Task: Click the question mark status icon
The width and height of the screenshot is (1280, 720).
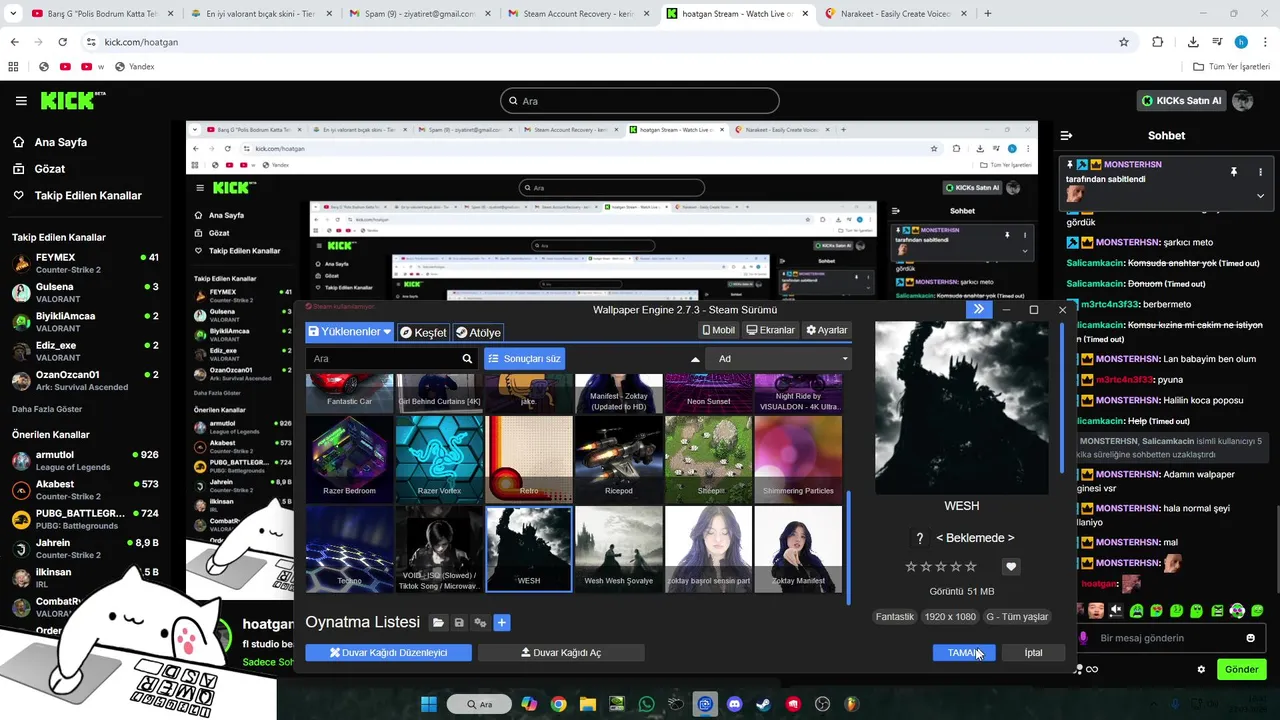Action: (919, 538)
